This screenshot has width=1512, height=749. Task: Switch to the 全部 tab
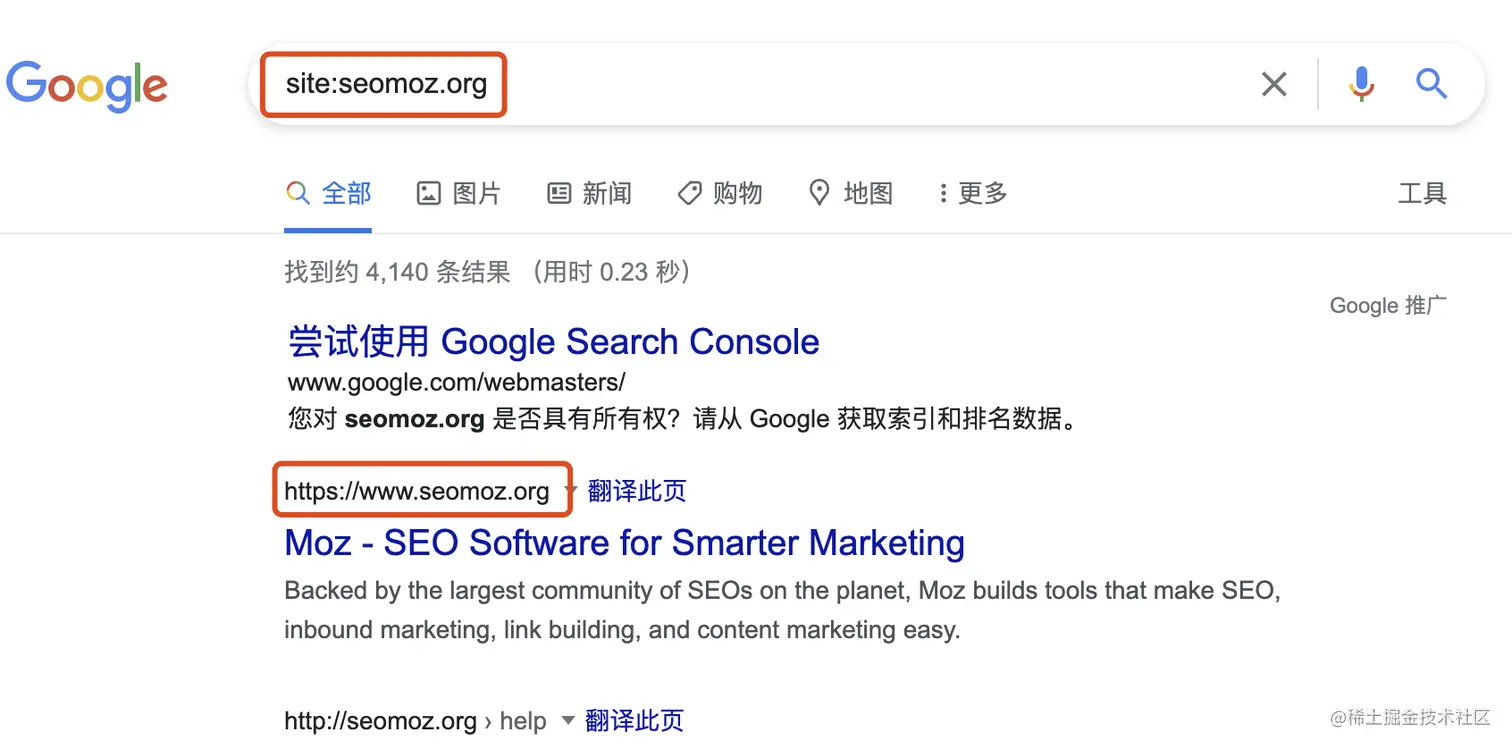(328, 193)
